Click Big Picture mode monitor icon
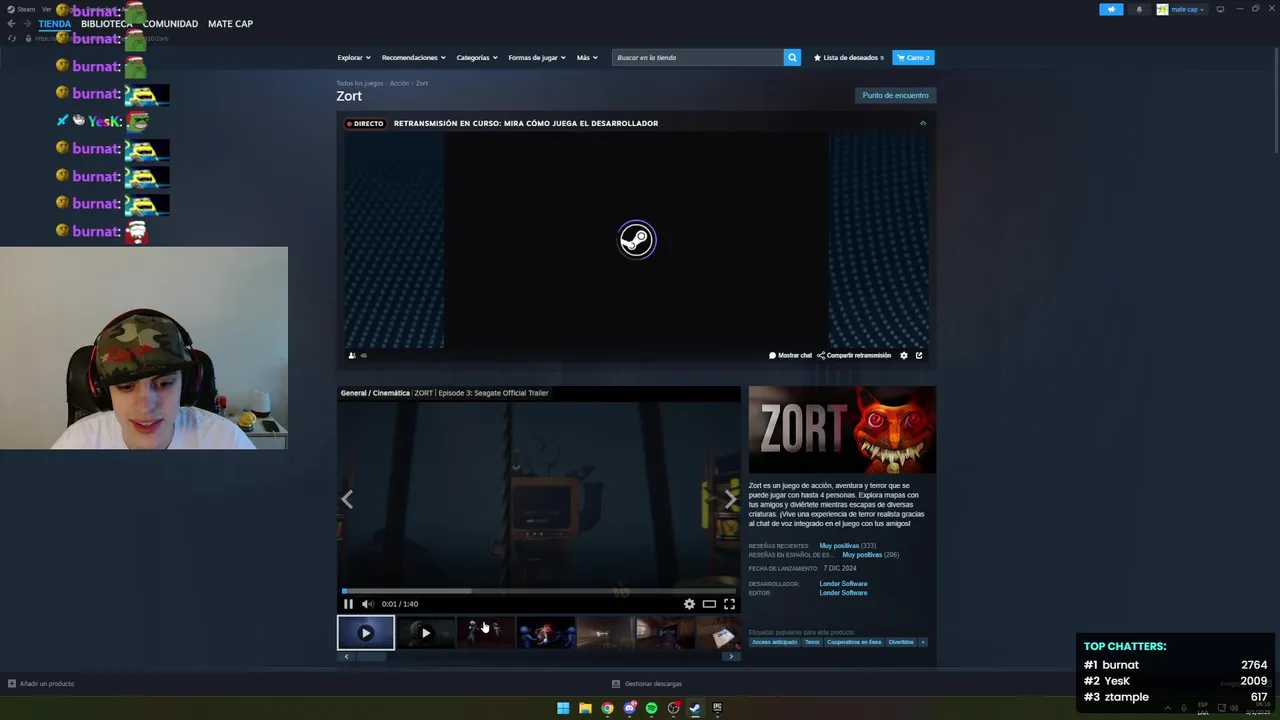 tap(1220, 9)
